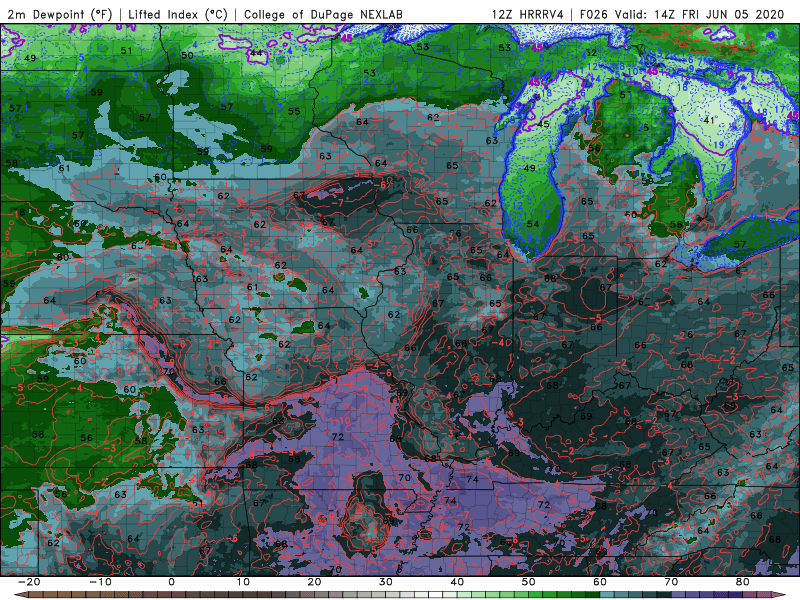Click the "40" label on the color scale
The image size is (800, 600).
[457, 582]
